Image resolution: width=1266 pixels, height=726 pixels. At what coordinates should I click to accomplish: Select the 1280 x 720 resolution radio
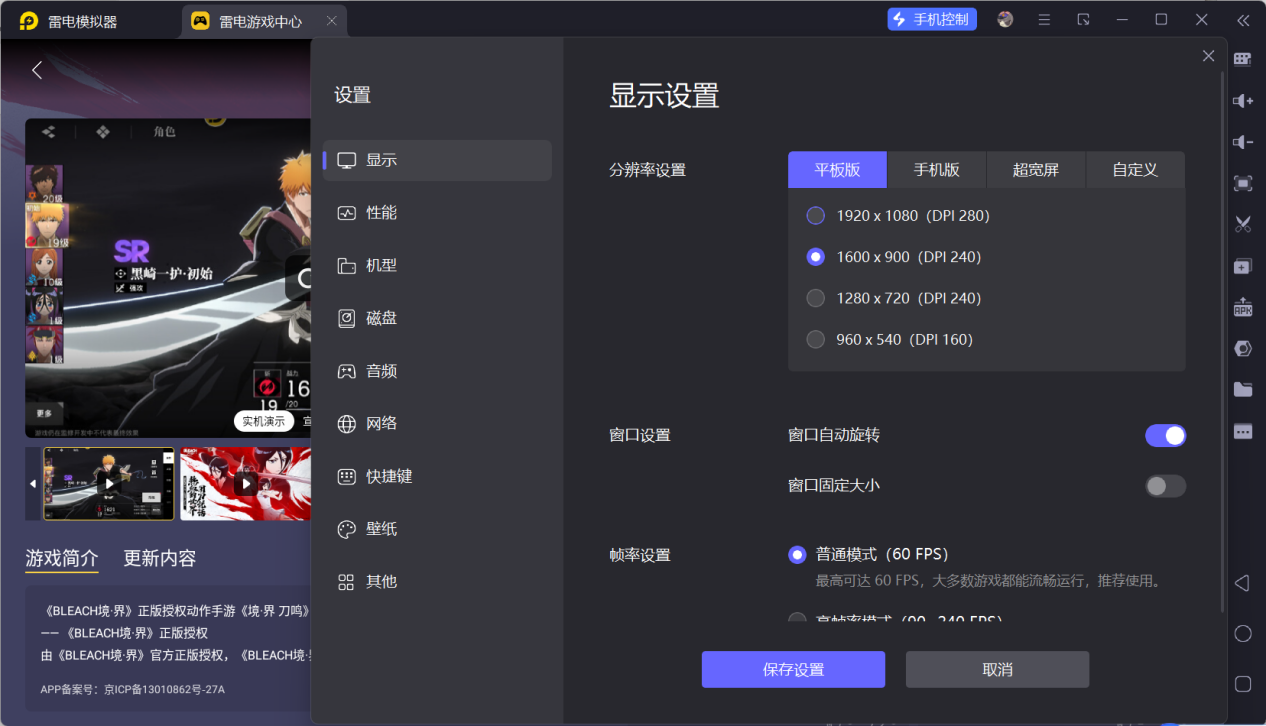(815, 297)
